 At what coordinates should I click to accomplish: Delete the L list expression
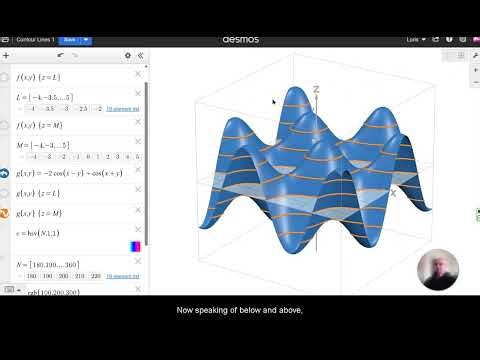138,93
